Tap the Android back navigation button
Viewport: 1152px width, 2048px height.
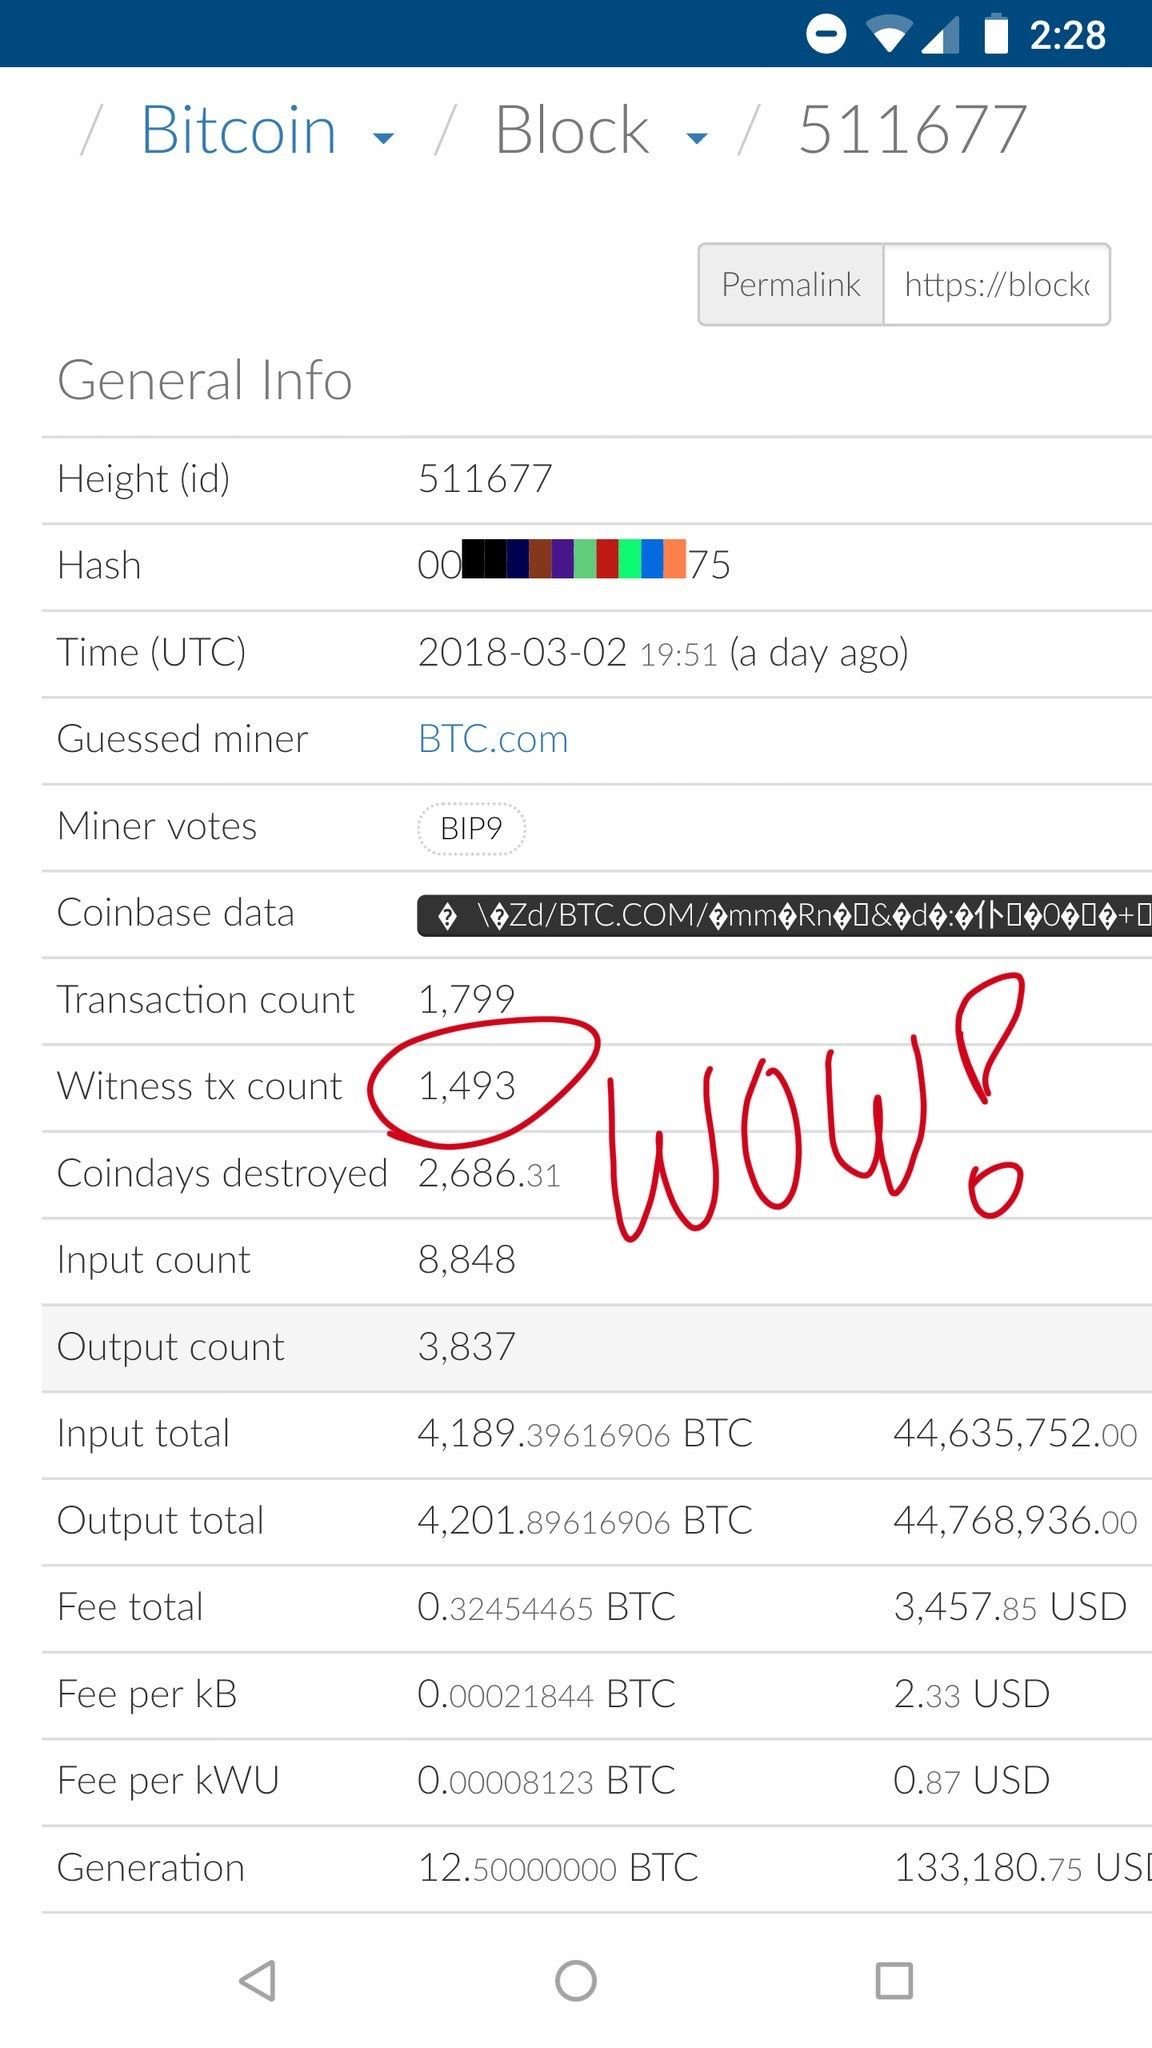click(x=258, y=1980)
